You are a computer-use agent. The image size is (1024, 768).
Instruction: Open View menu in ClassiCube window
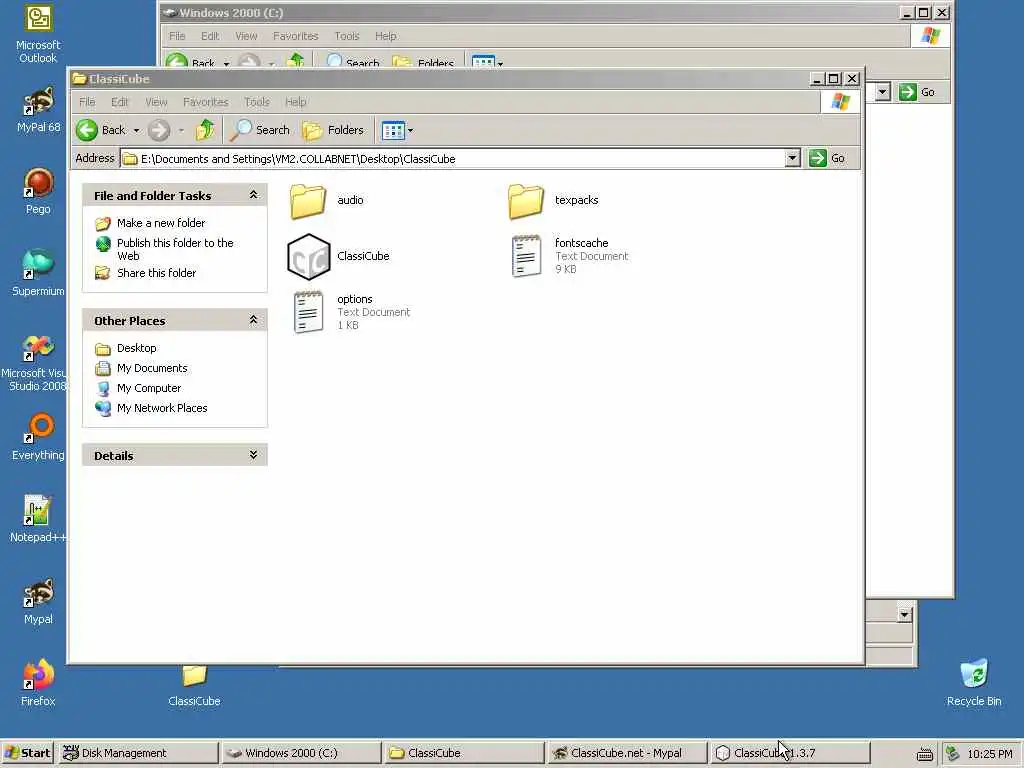coord(156,102)
